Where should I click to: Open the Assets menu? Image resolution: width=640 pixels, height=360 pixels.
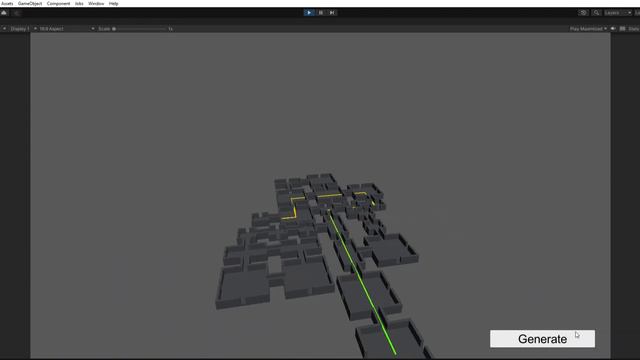click(7, 3)
